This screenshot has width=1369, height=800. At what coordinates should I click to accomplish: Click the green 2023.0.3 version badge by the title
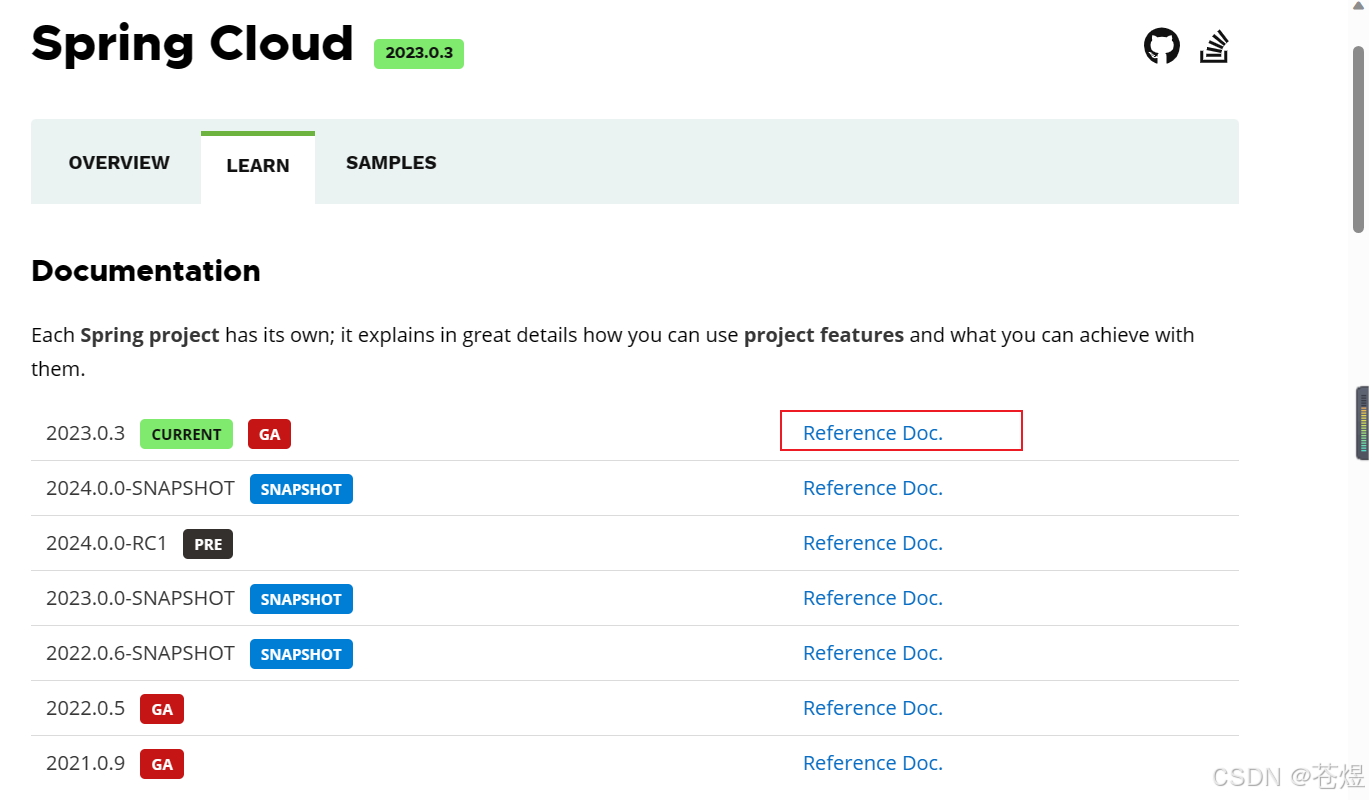pos(419,54)
